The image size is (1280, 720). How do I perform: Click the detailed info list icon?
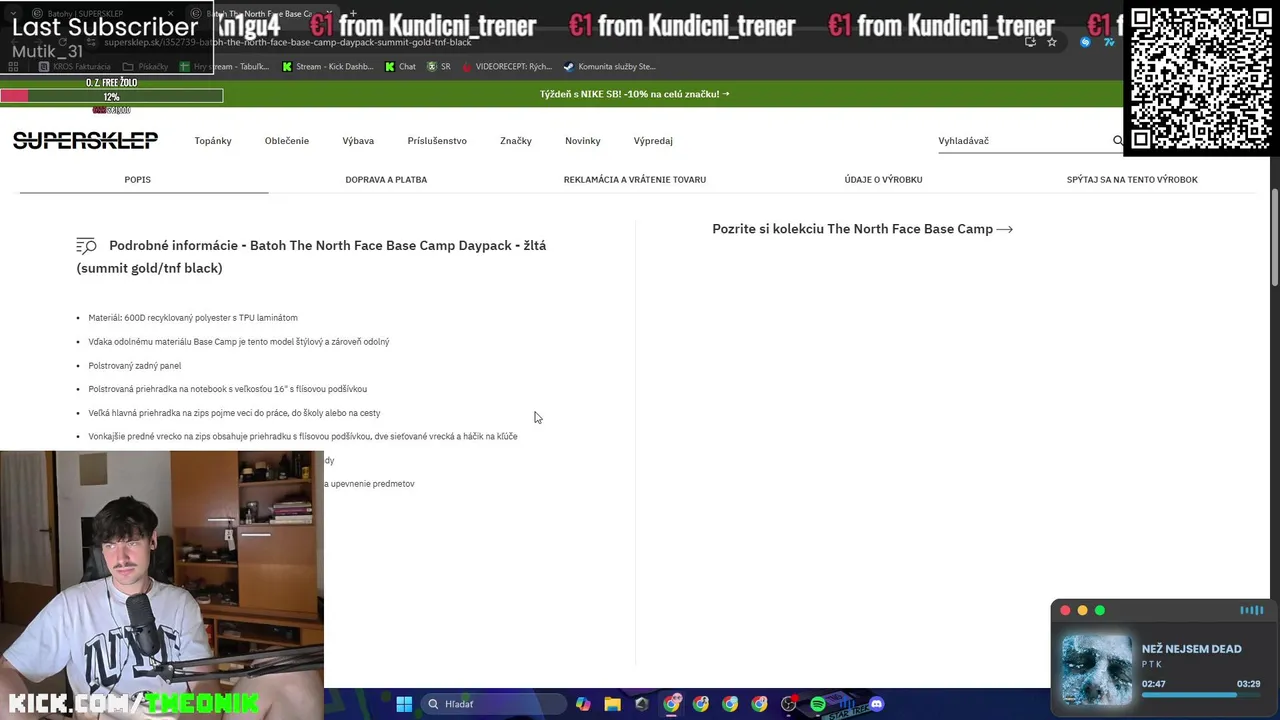[x=87, y=246]
